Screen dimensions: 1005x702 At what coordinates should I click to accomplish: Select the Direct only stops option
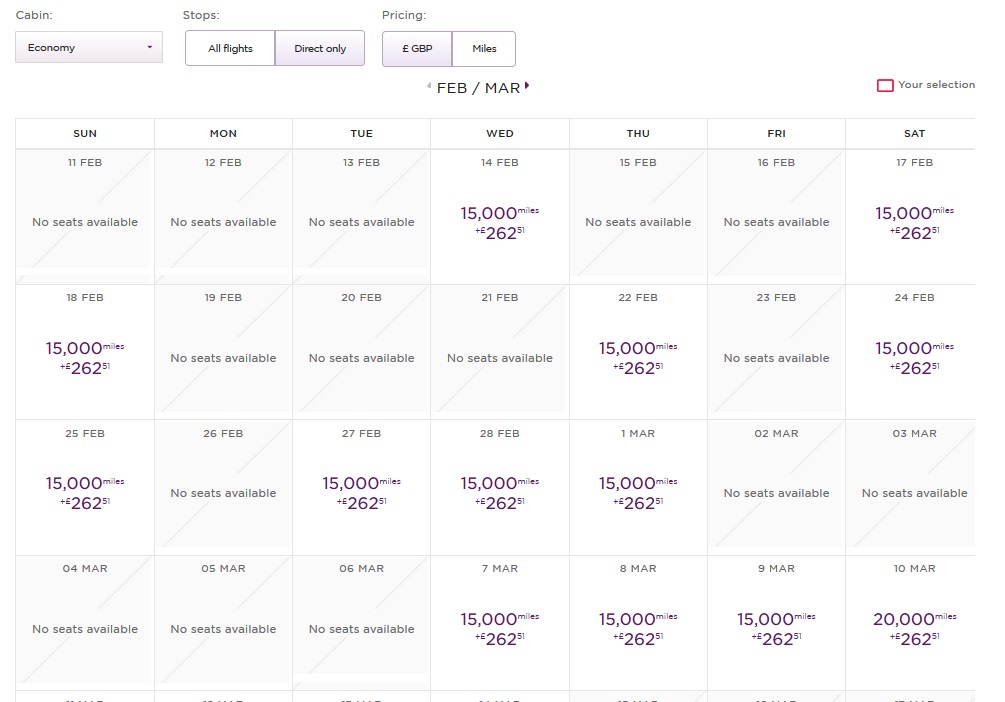320,48
